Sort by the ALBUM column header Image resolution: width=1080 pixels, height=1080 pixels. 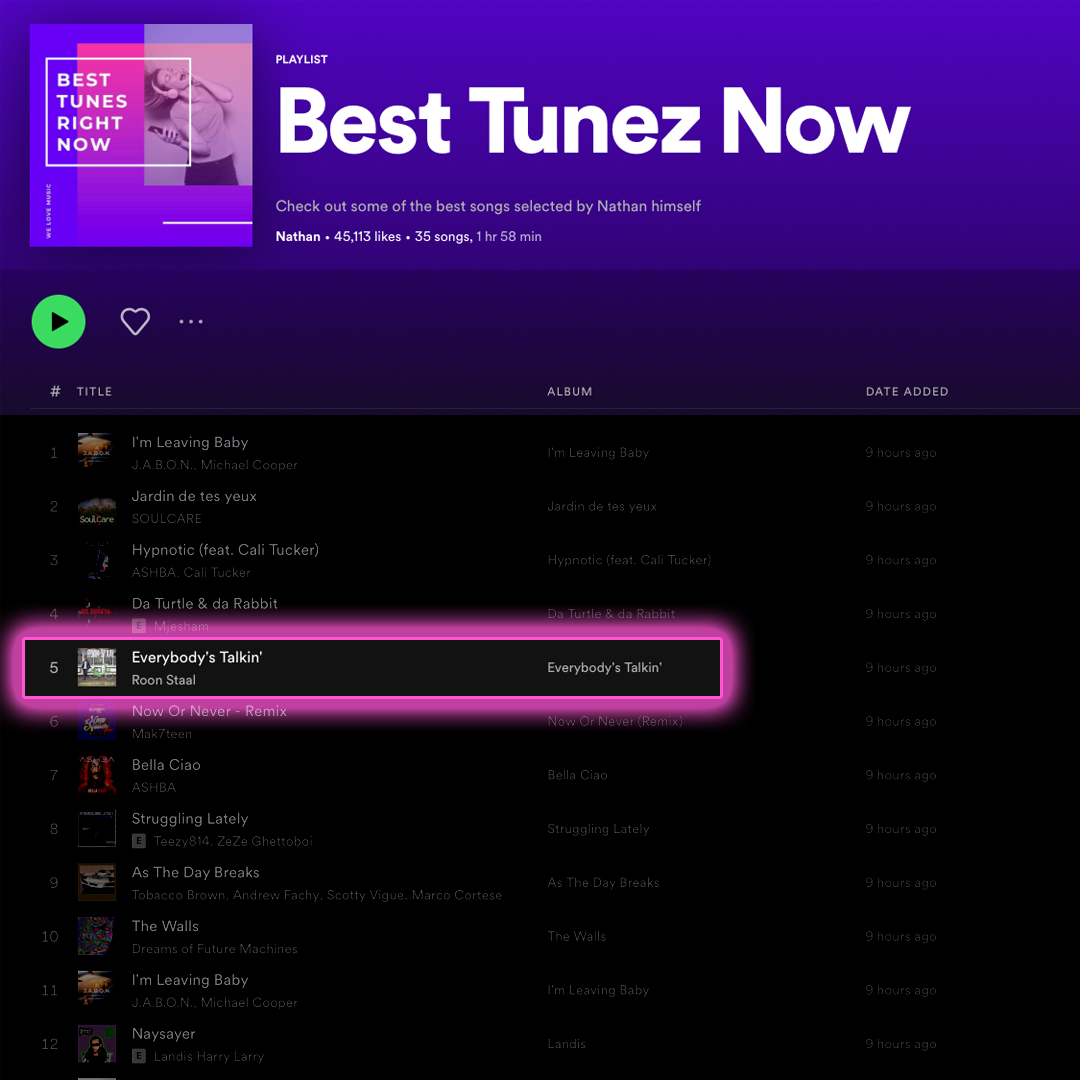[x=570, y=391]
